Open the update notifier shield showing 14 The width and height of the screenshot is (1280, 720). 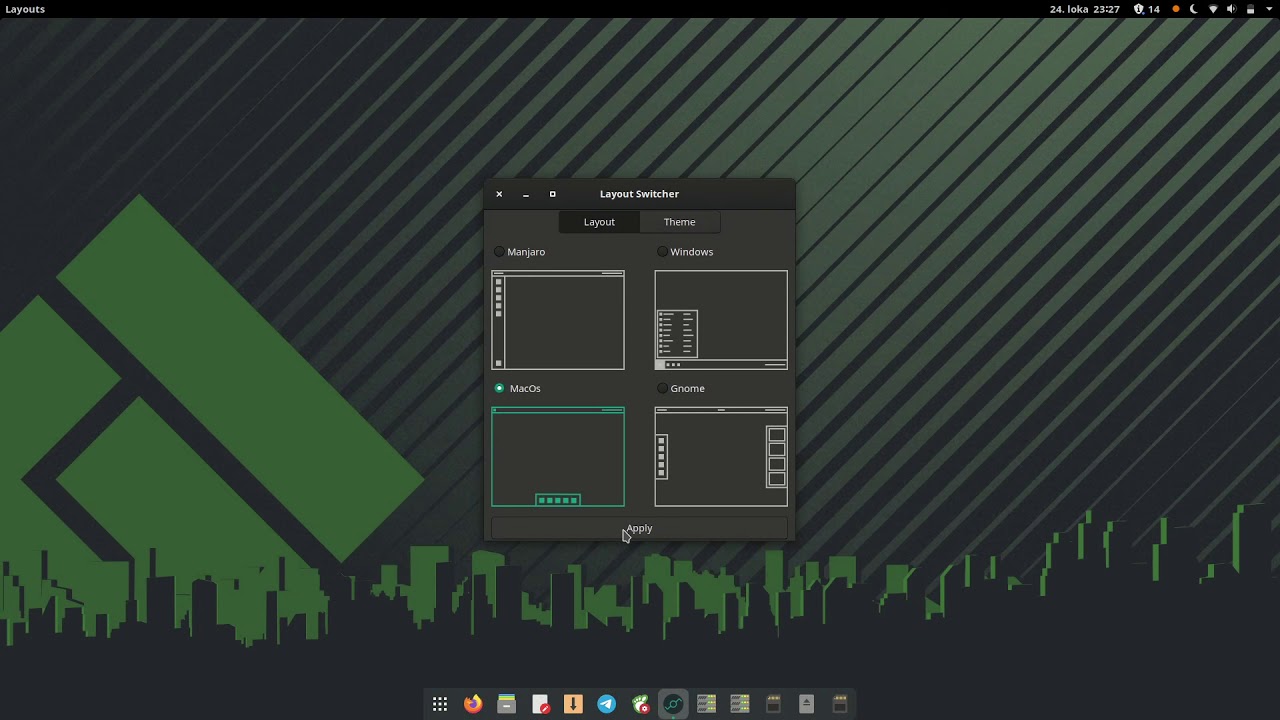[x=1146, y=9]
